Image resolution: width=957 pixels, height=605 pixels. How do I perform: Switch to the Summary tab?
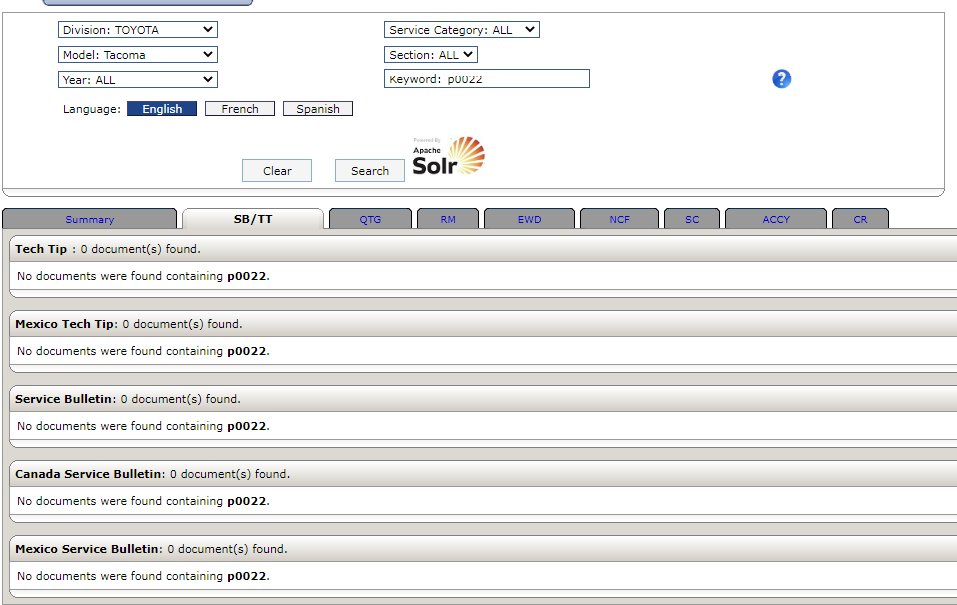click(x=90, y=219)
